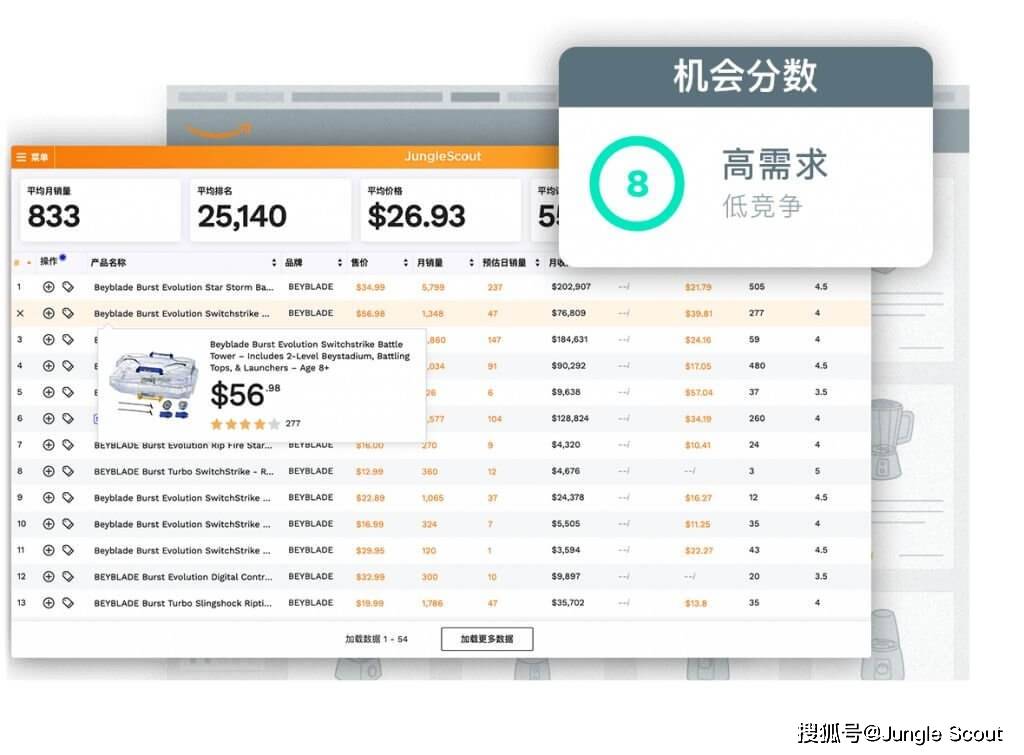Click the 平均月销量 833 stat card

tap(100, 210)
